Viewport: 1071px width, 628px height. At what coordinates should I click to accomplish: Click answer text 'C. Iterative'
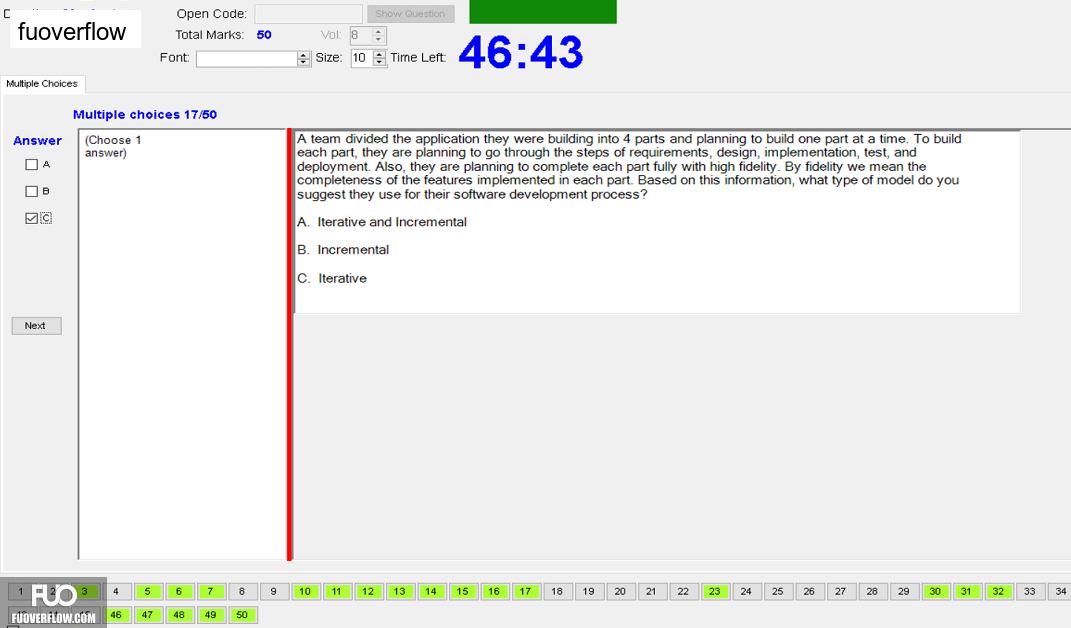coord(332,279)
